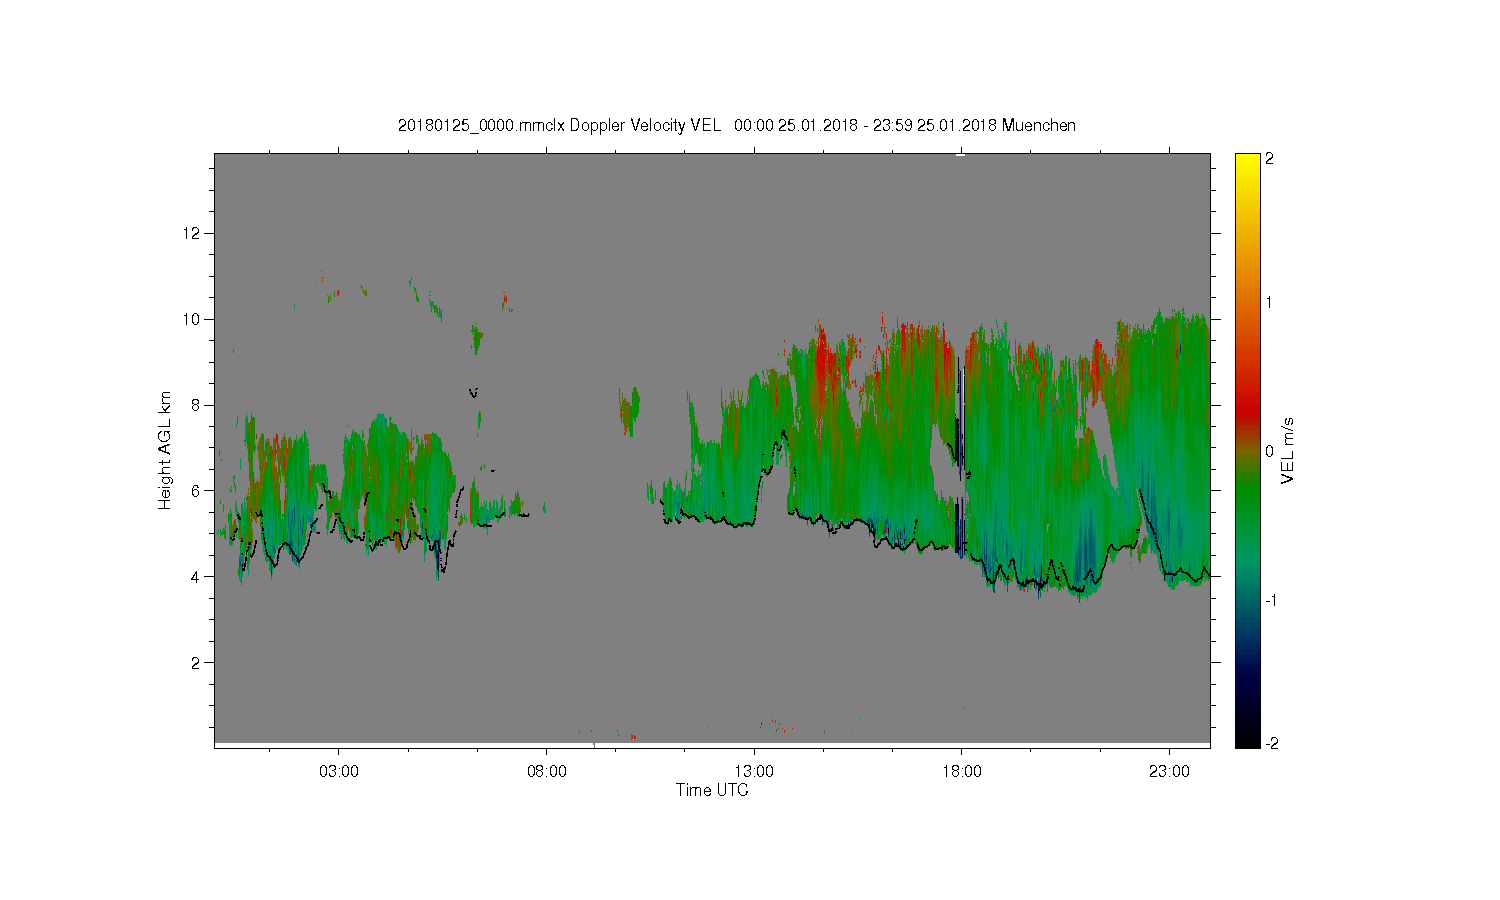Click the height tick label 12
Viewport: 1500px width, 900px height.
click(x=192, y=233)
